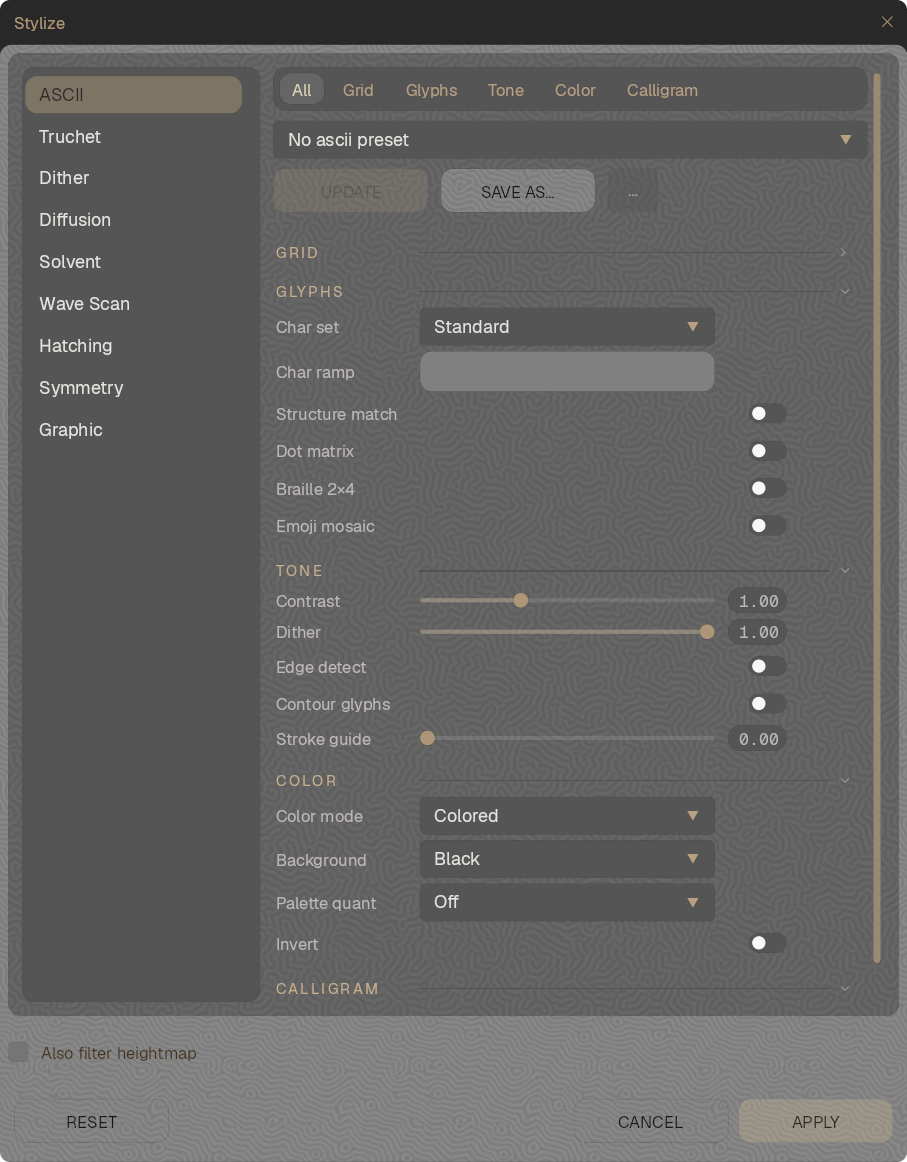The height and width of the screenshot is (1162, 907).
Task: Click the Dither value field 1.00
Action: click(x=757, y=632)
